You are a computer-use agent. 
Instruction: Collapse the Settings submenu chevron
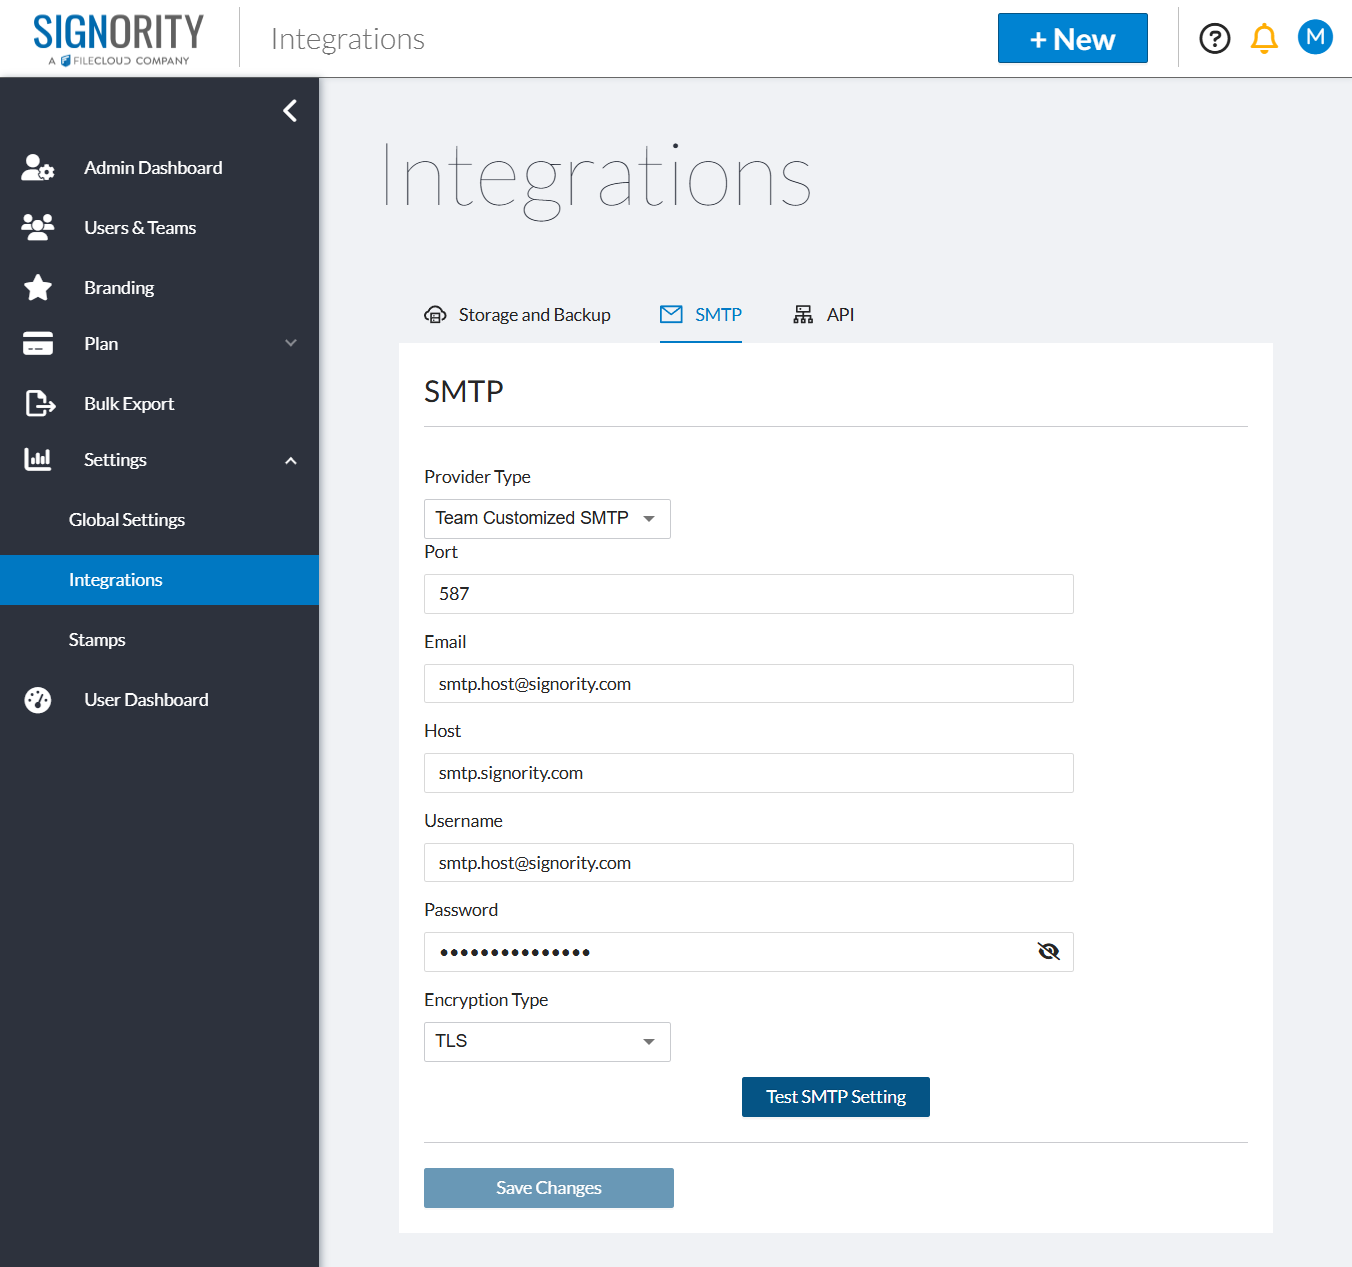(291, 461)
